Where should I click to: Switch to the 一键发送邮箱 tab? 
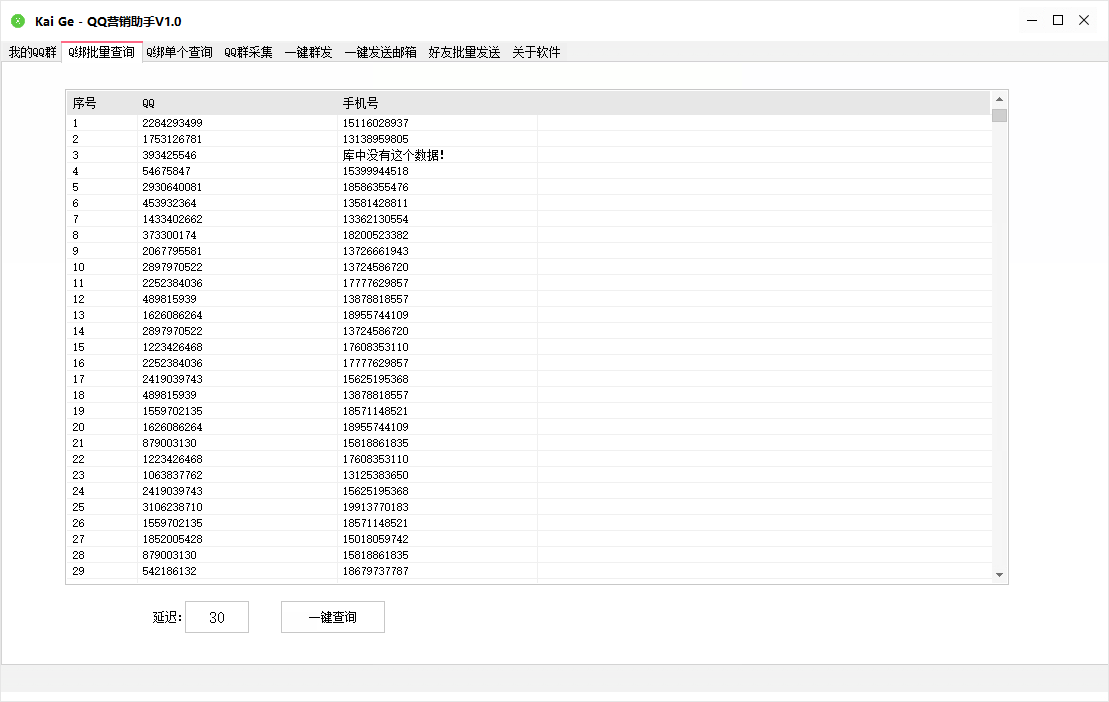380,53
